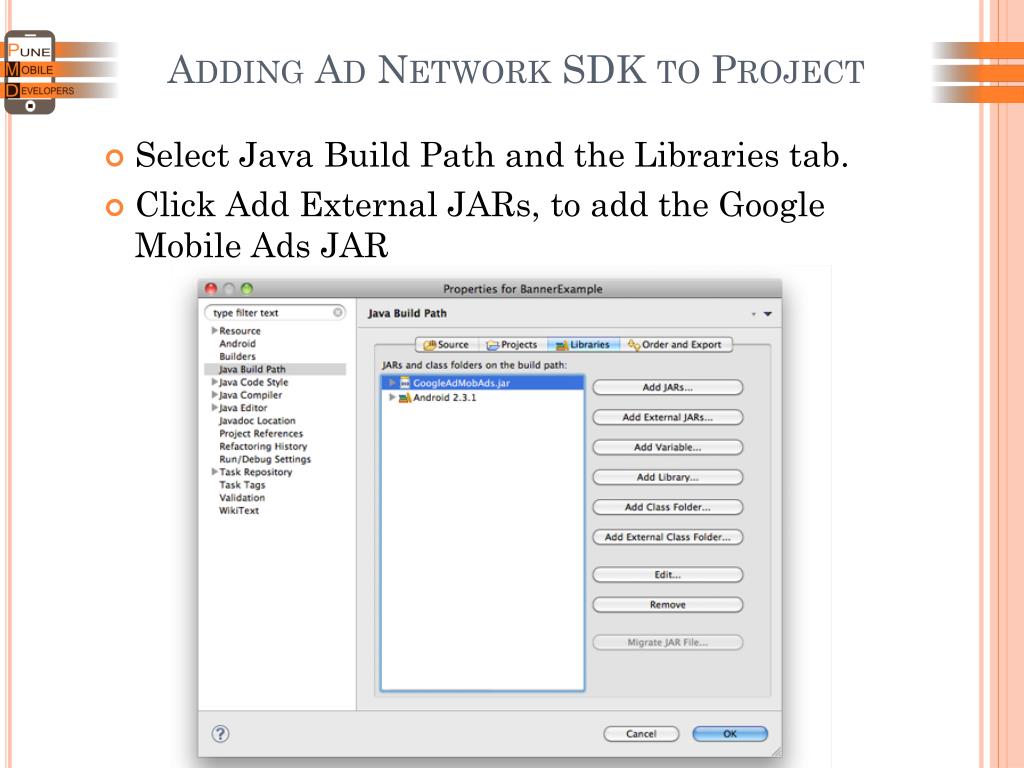Select Refactoring History in the tree

point(263,446)
